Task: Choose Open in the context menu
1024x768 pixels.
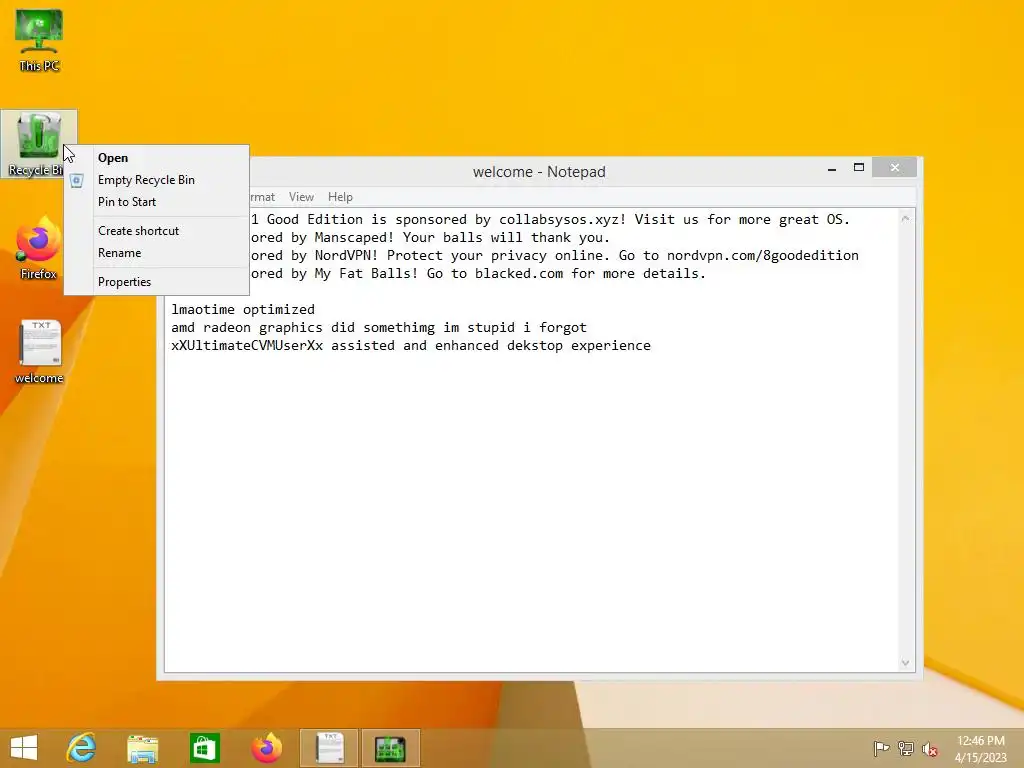Action: pyautogui.click(x=156, y=158)
